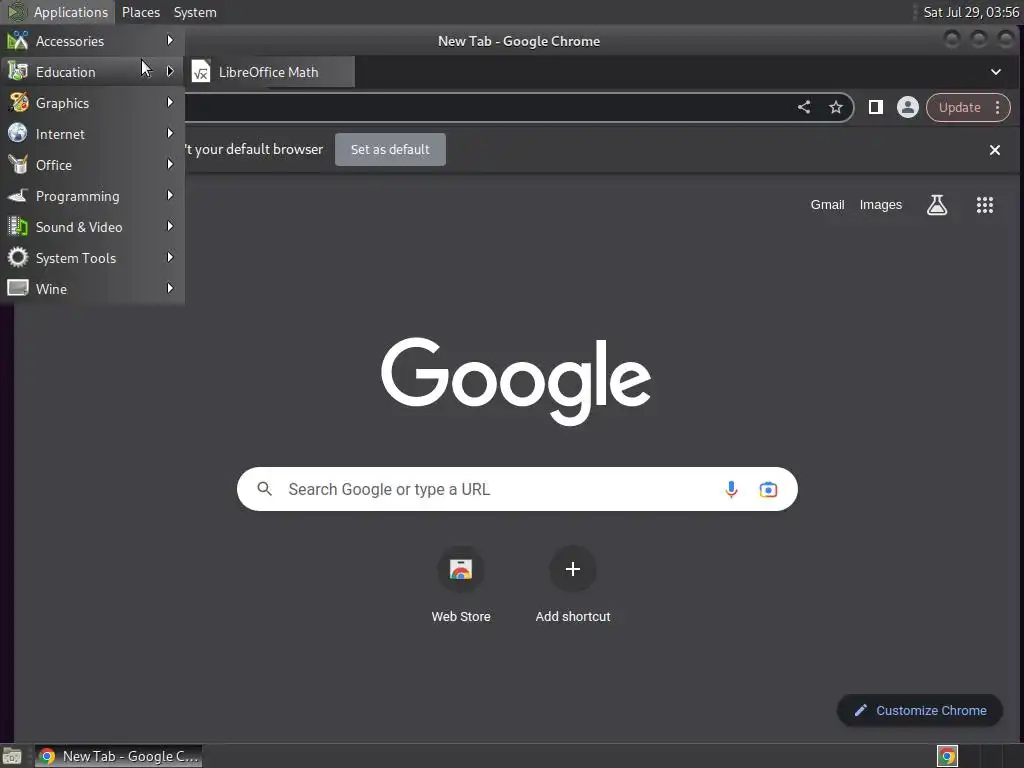Dismiss the default browser infobar
This screenshot has height=768, width=1024.
coord(995,150)
